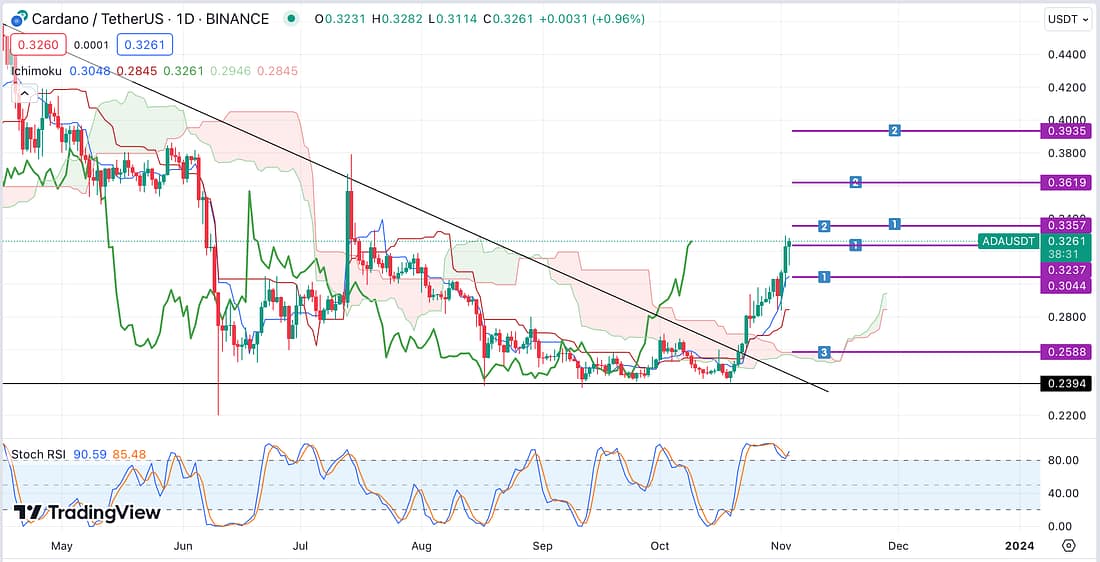The width and height of the screenshot is (1100, 562).
Task: Click the red 0.3260 sell price button
Action: pyautogui.click(x=40, y=44)
